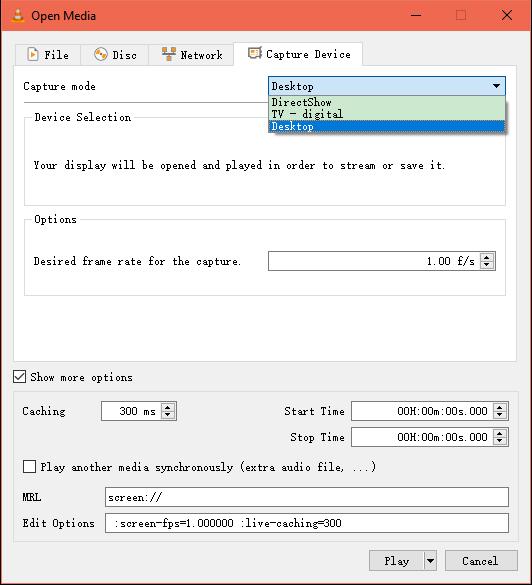
Task: Click the Disc tab icon
Action: tap(101, 54)
